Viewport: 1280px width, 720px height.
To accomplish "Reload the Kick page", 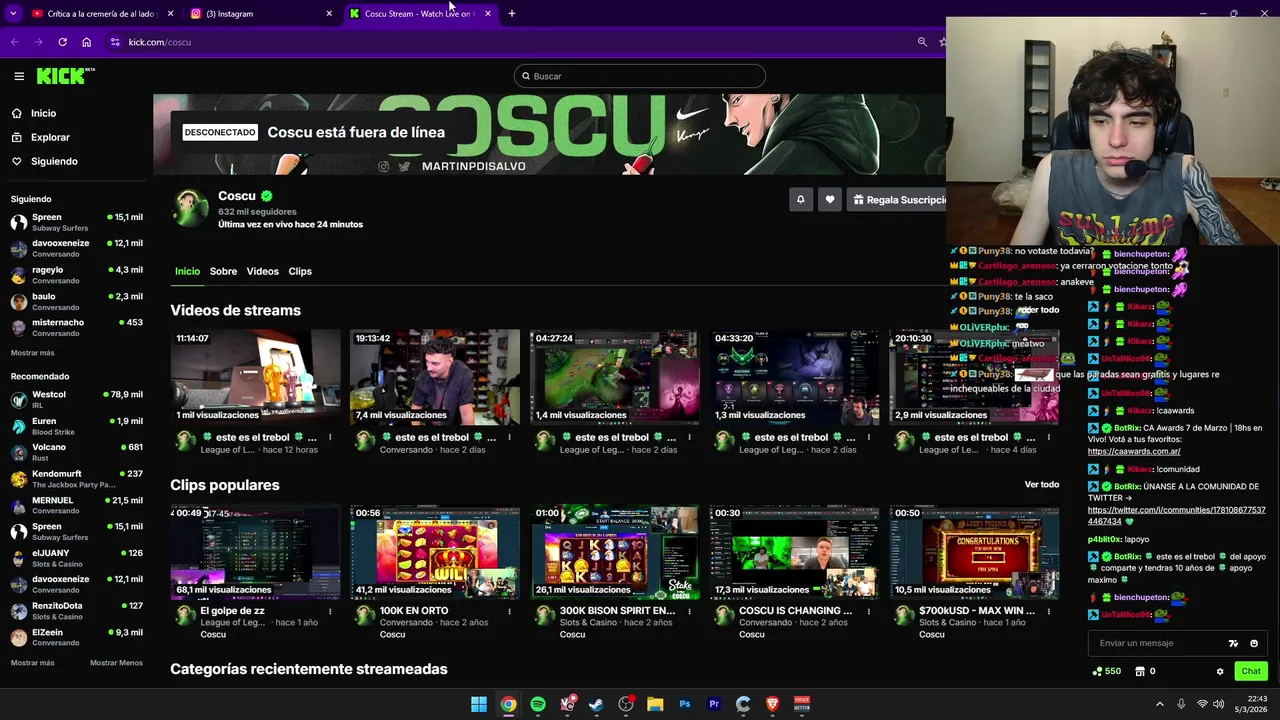I will pyautogui.click(x=62, y=42).
